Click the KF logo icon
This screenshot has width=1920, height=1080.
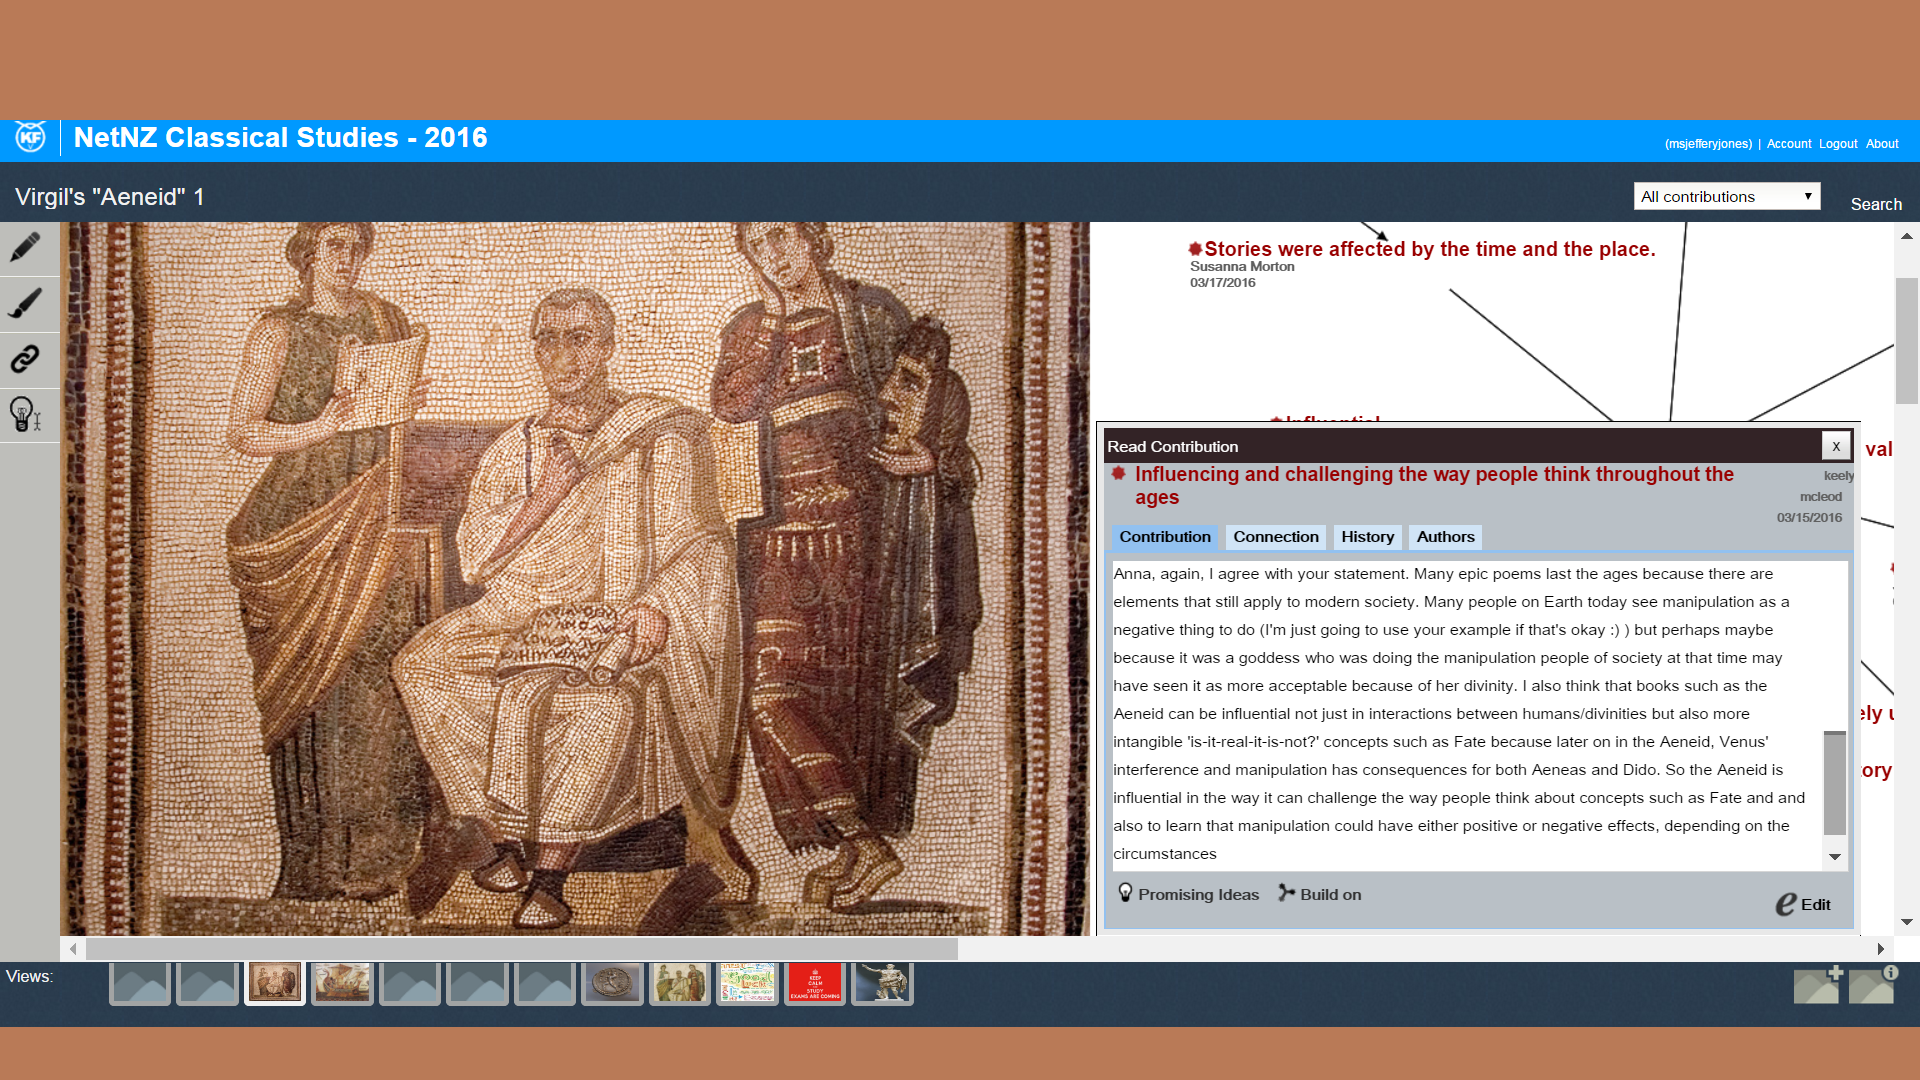[30, 137]
